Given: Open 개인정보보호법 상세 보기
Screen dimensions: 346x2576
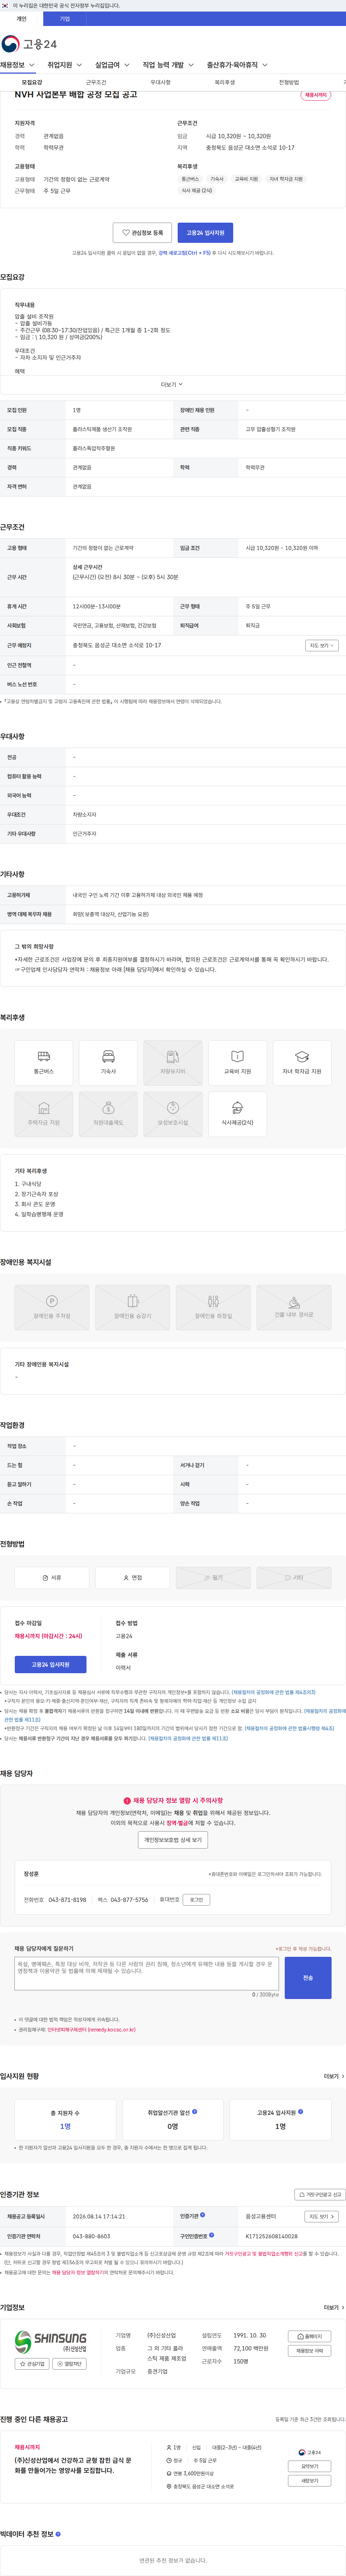Looking at the screenshot, I should (x=173, y=1839).
